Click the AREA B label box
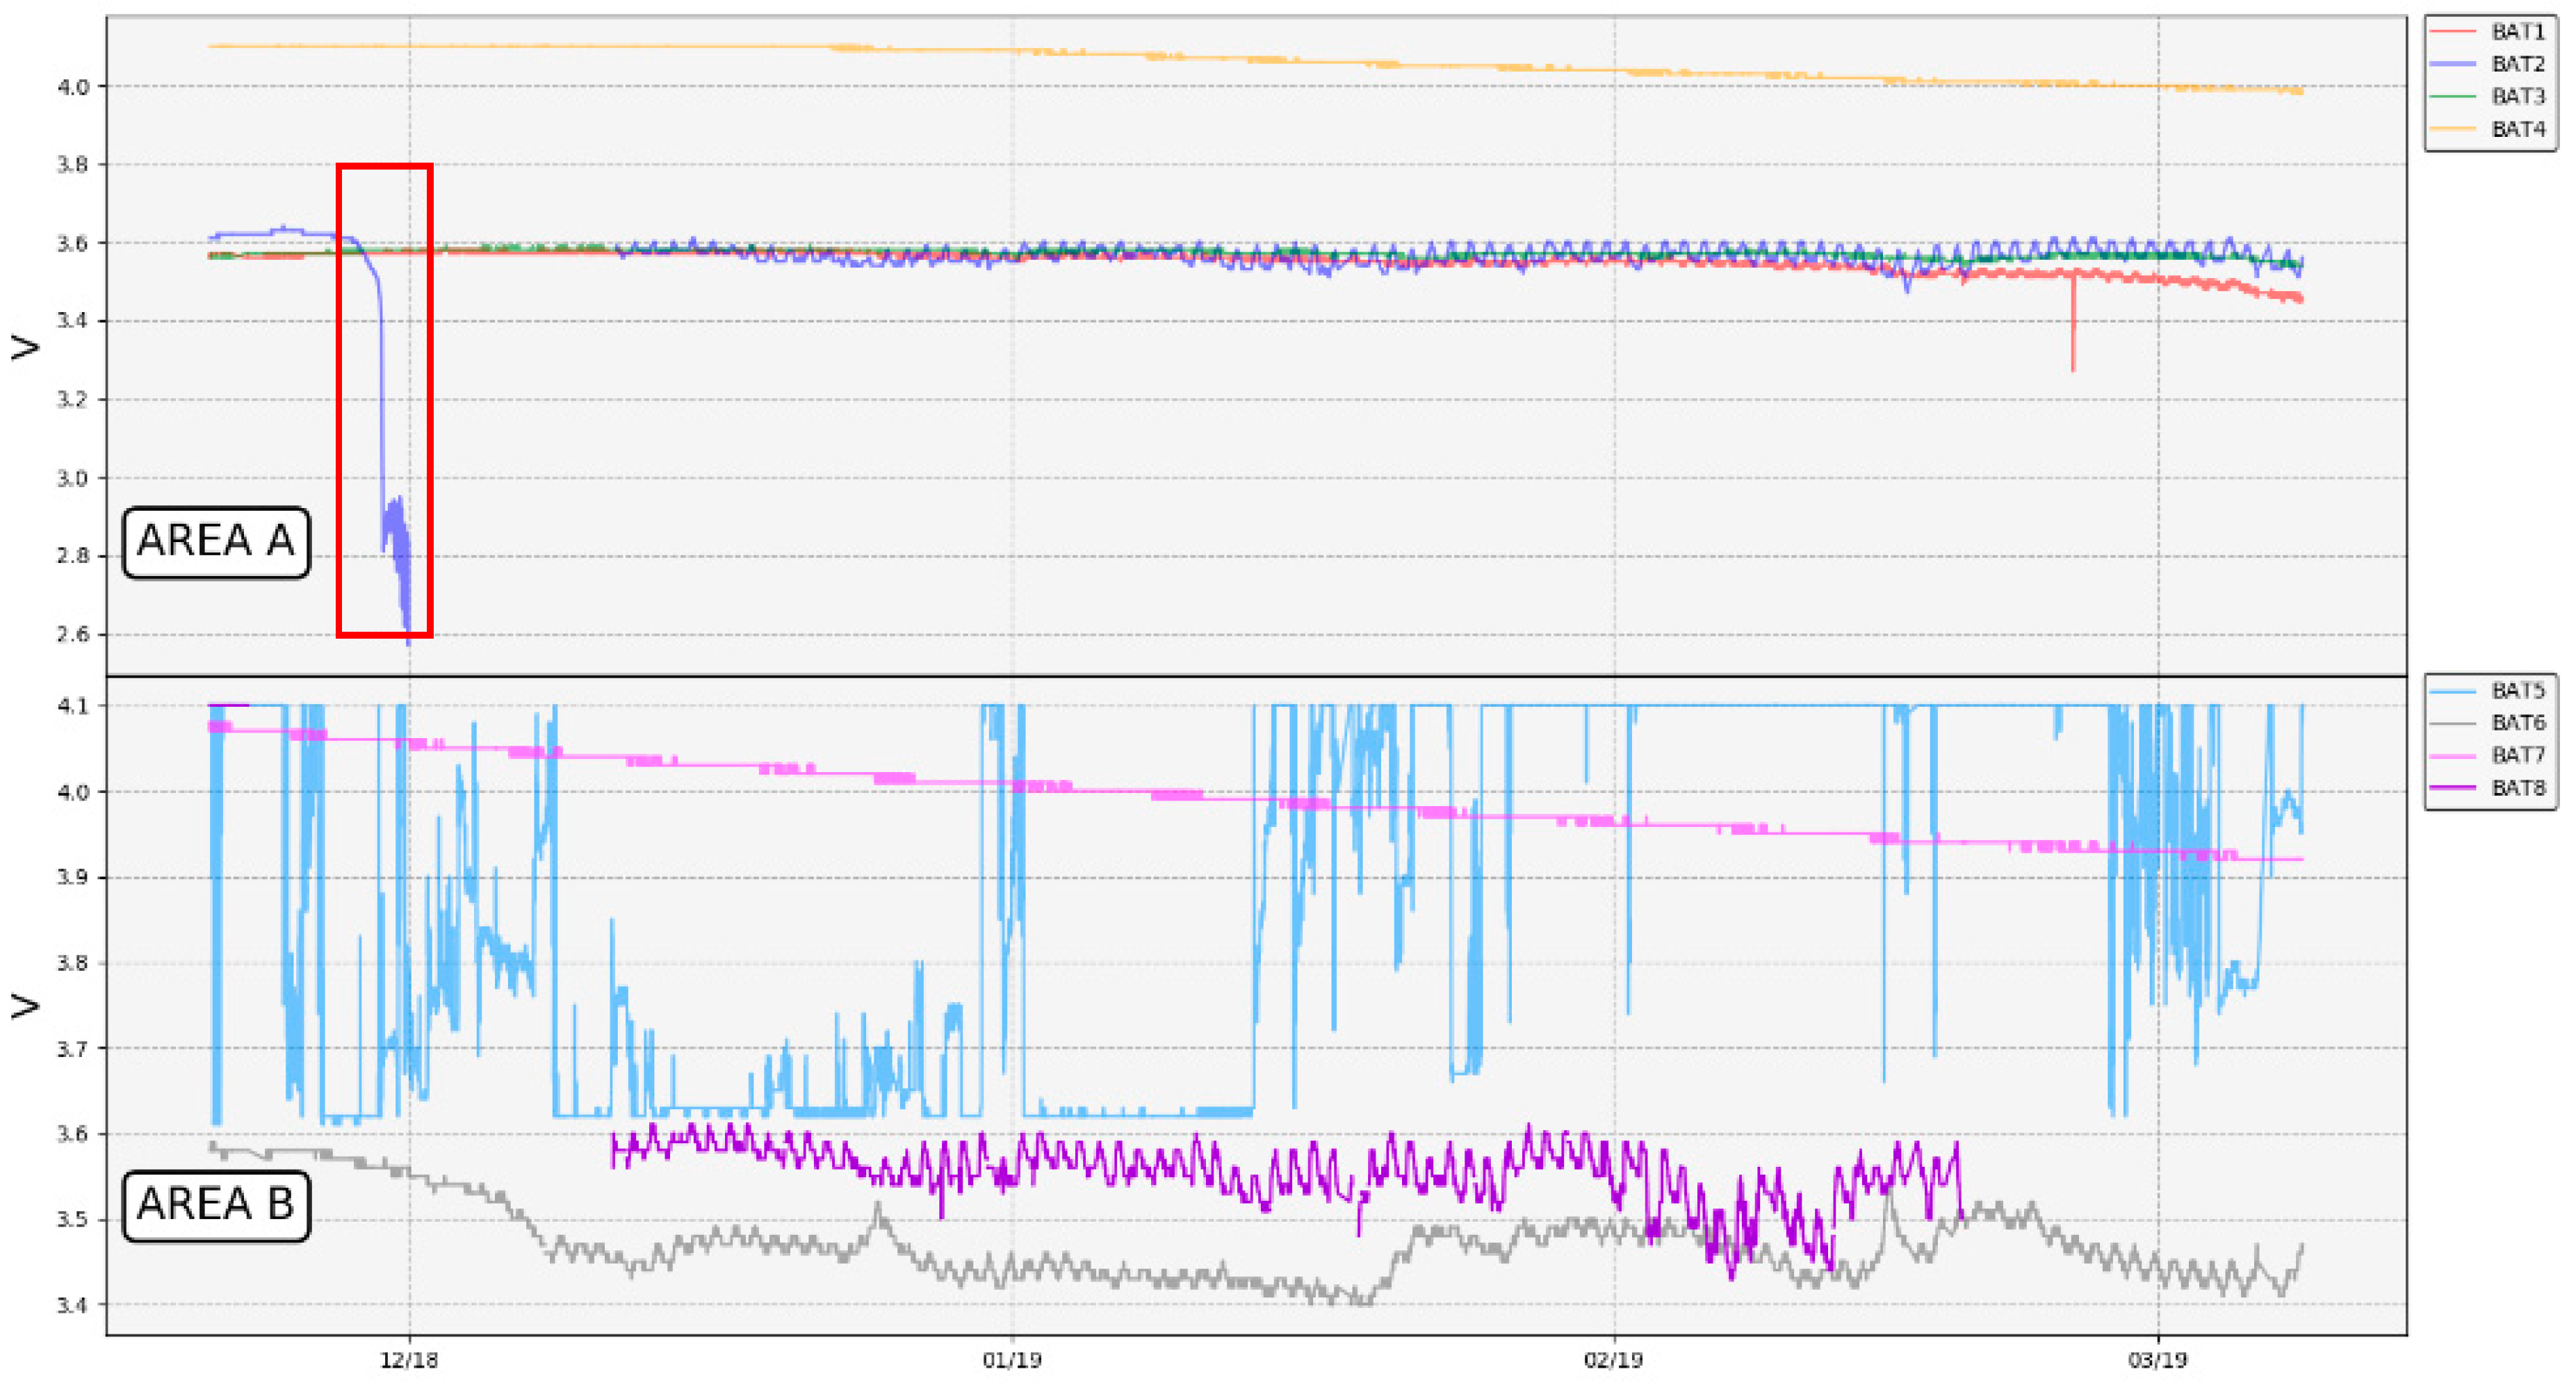Screen dimensions: 2576x1383 click(216, 1205)
